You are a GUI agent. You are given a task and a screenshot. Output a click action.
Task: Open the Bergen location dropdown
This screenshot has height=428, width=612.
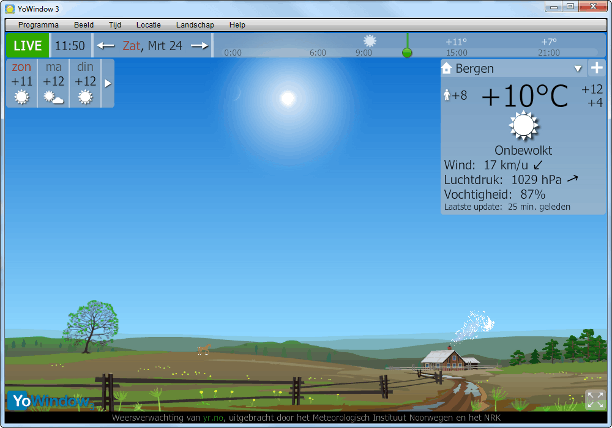pos(578,70)
